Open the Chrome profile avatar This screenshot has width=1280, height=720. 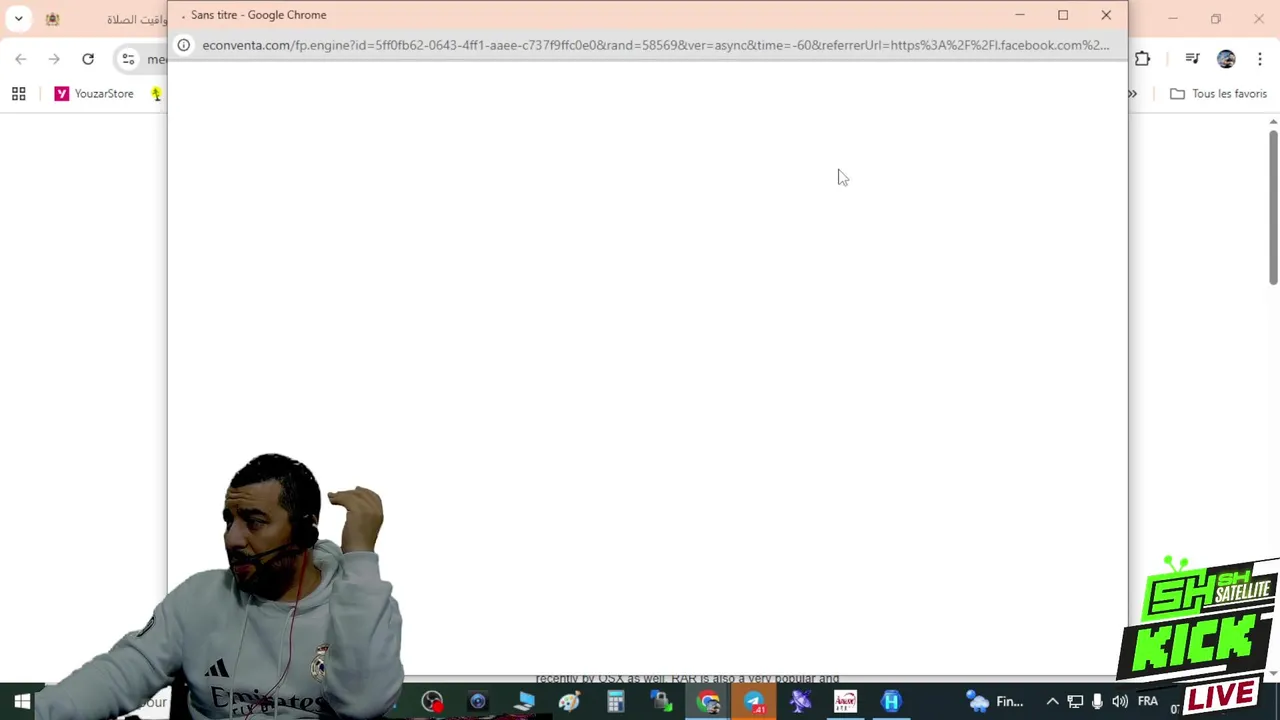(x=1226, y=59)
